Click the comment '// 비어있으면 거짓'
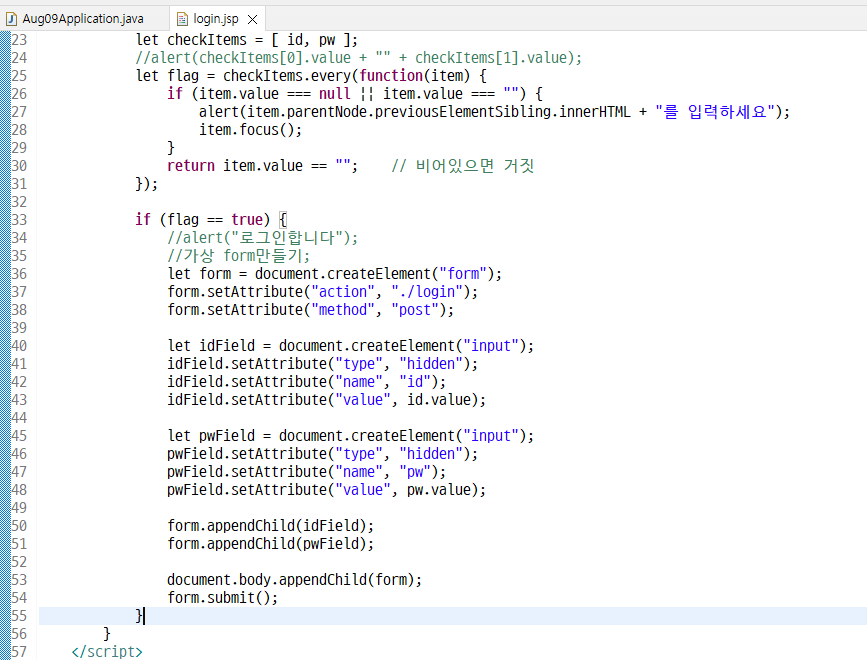Viewport: 867px width, 660px height. tap(462, 166)
